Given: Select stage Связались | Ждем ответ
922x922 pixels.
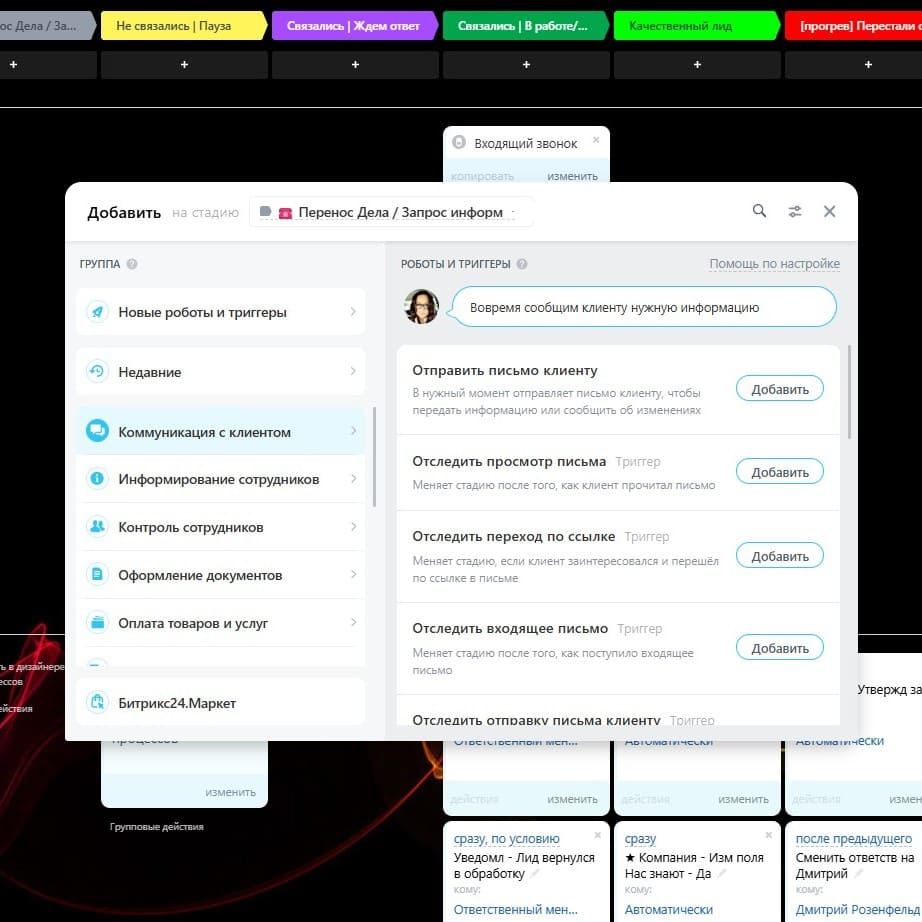Looking at the screenshot, I should coord(355,26).
